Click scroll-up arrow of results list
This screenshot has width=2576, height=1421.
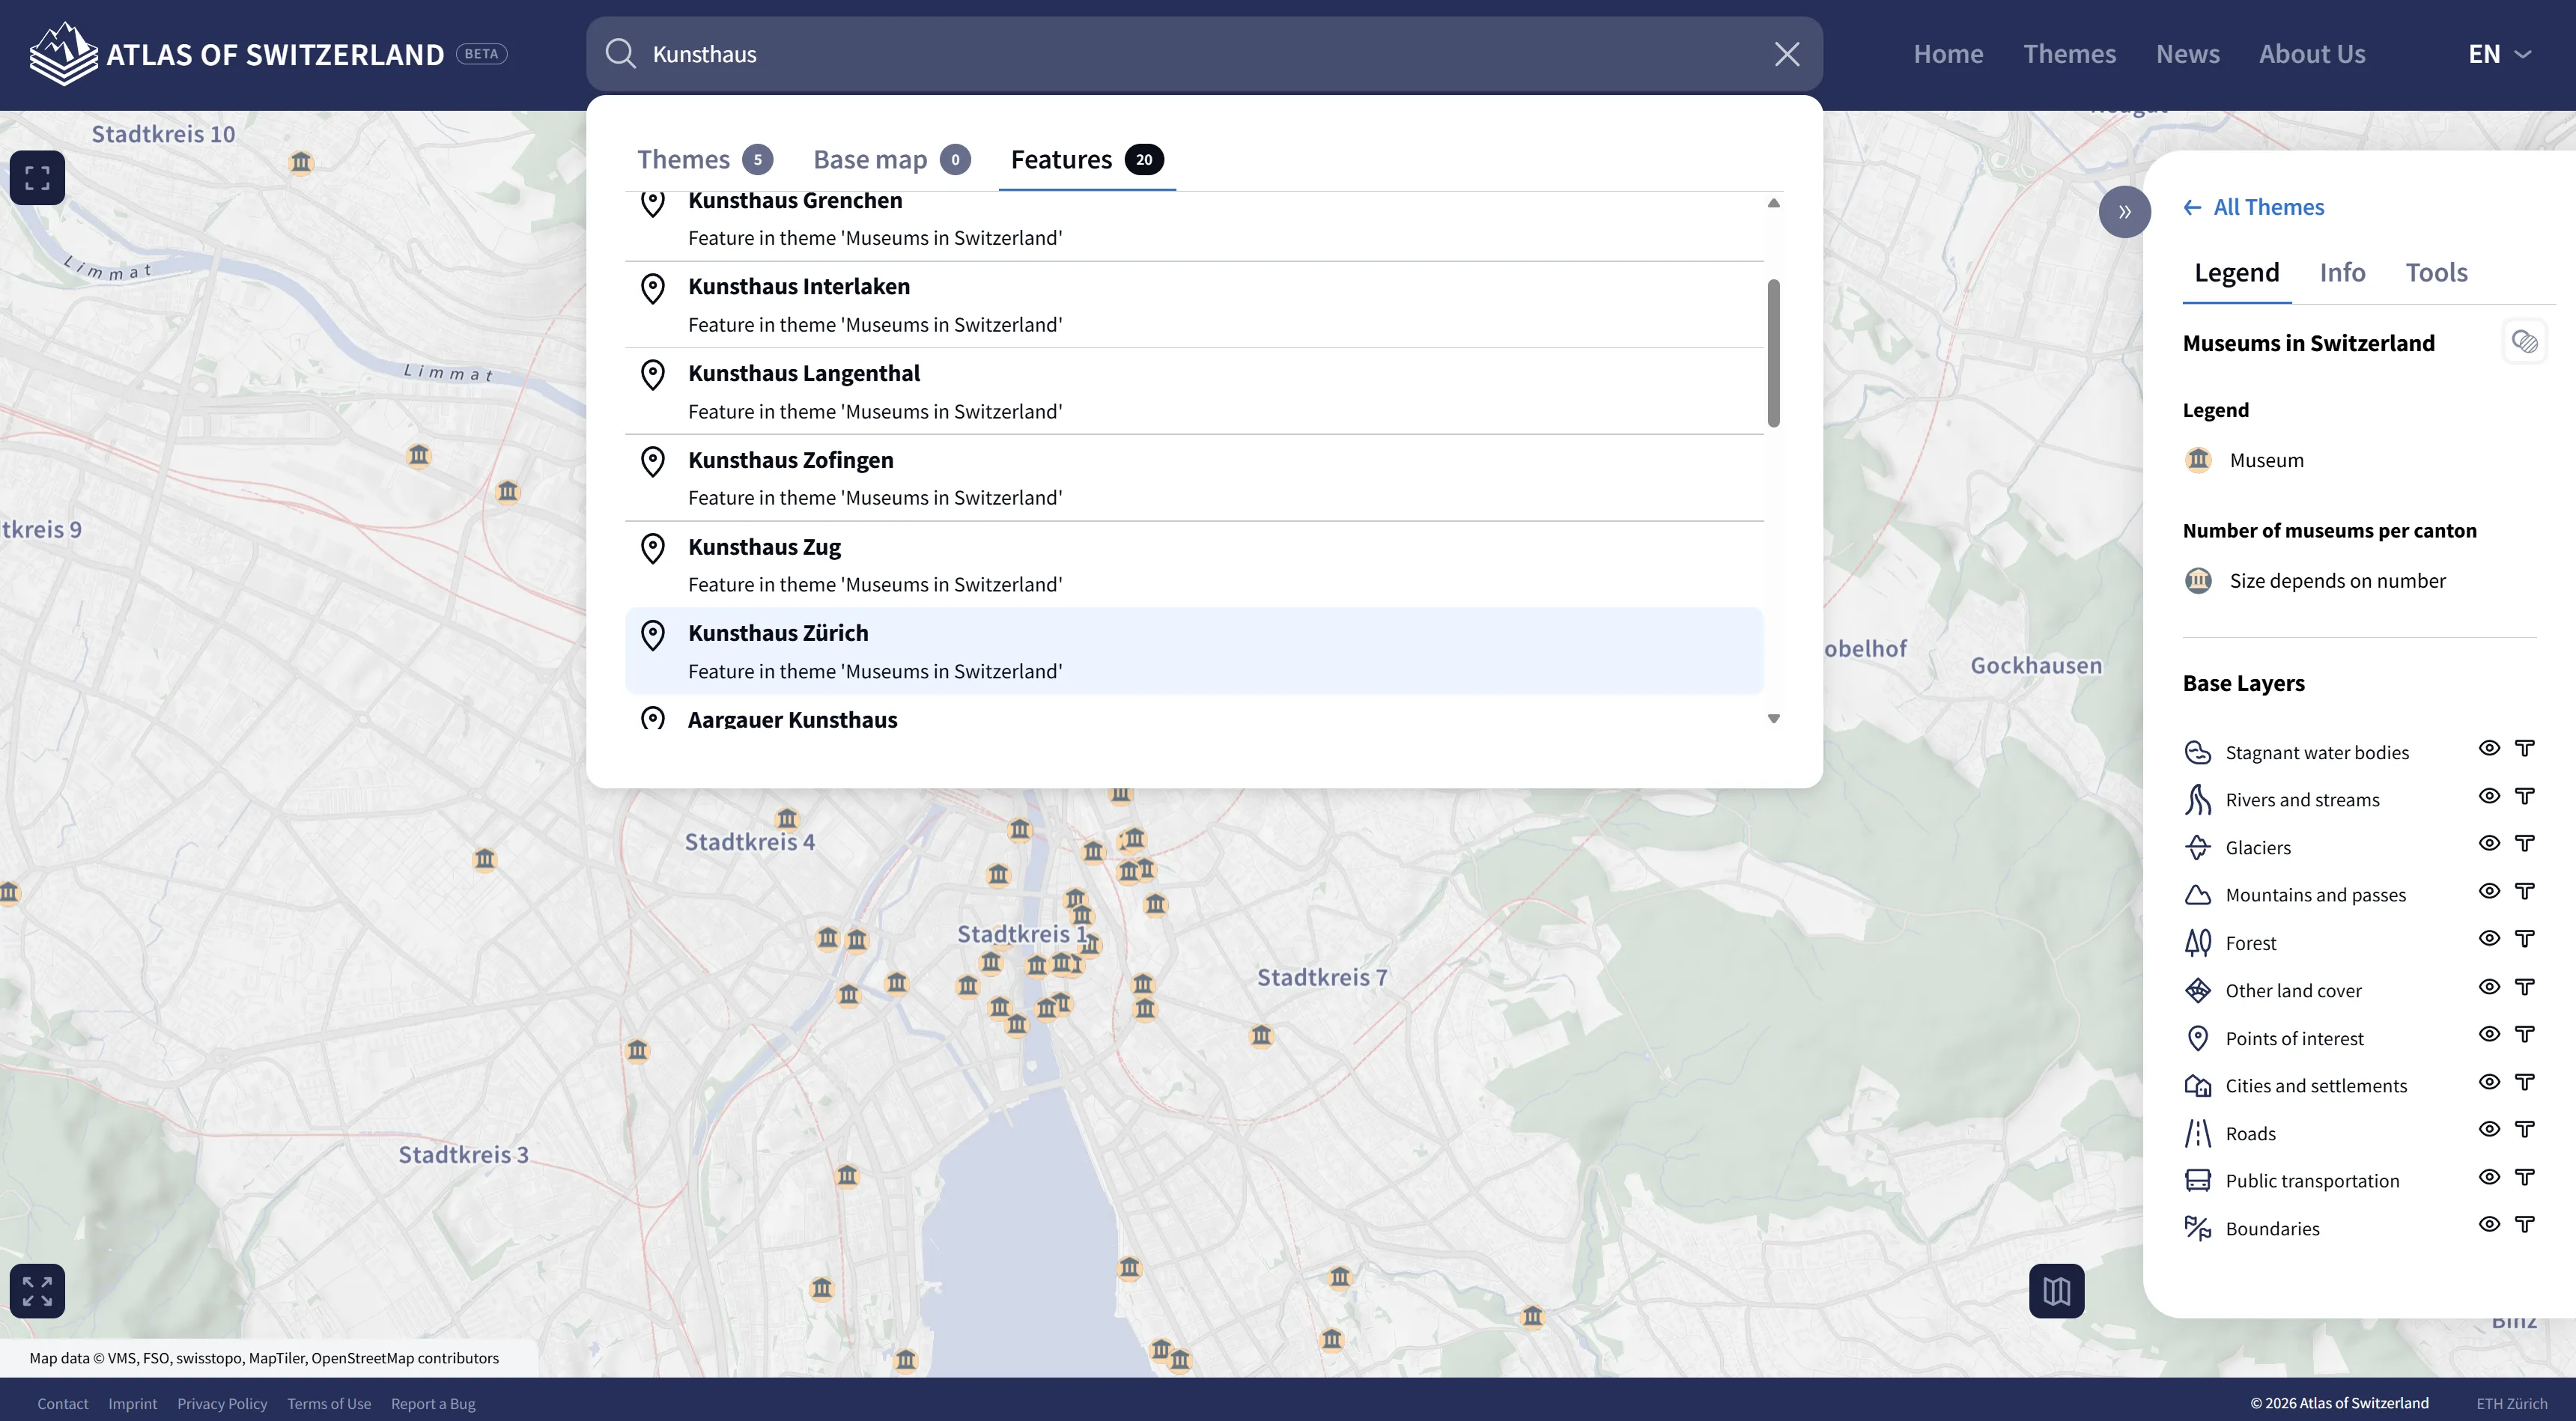1774,203
